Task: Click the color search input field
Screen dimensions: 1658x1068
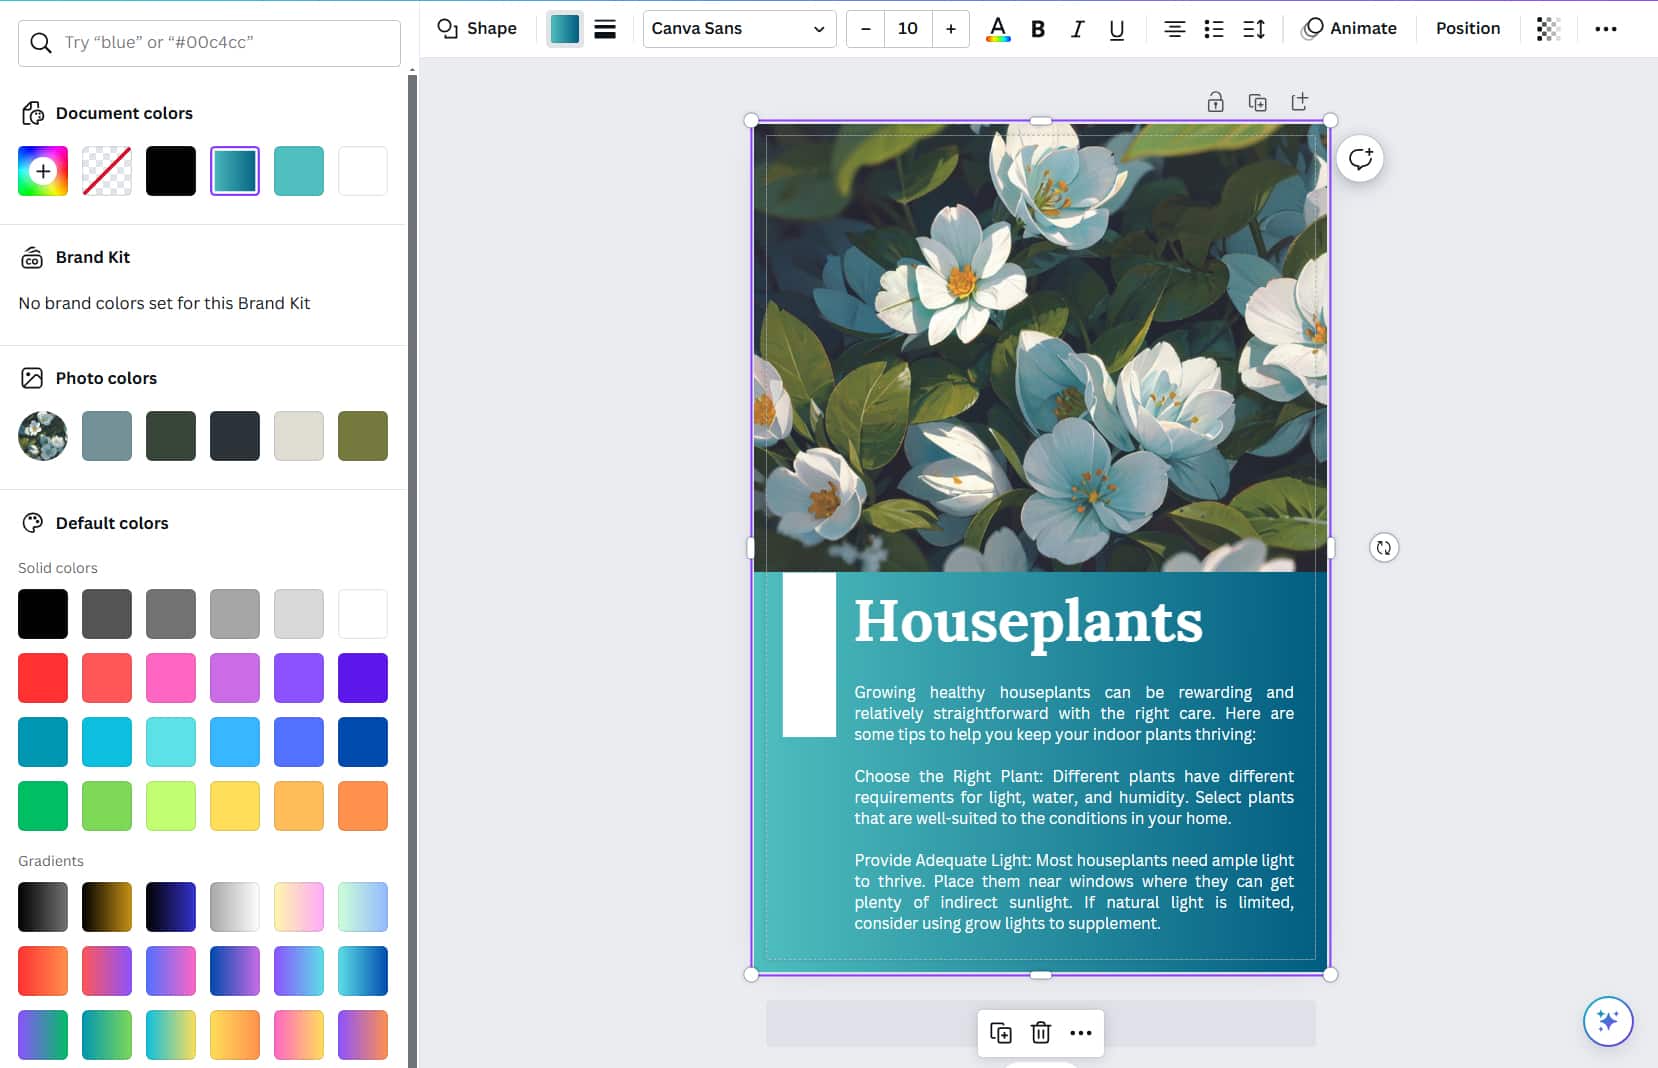Action: tap(209, 42)
